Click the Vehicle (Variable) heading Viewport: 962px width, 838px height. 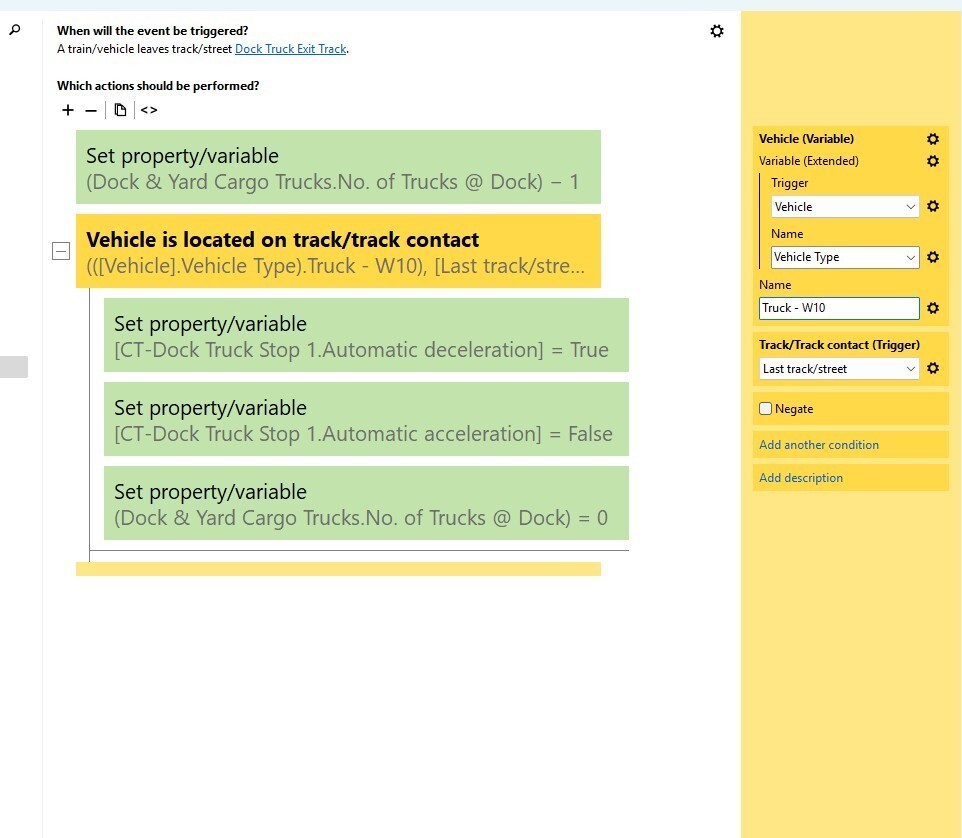(x=806, y=139)
